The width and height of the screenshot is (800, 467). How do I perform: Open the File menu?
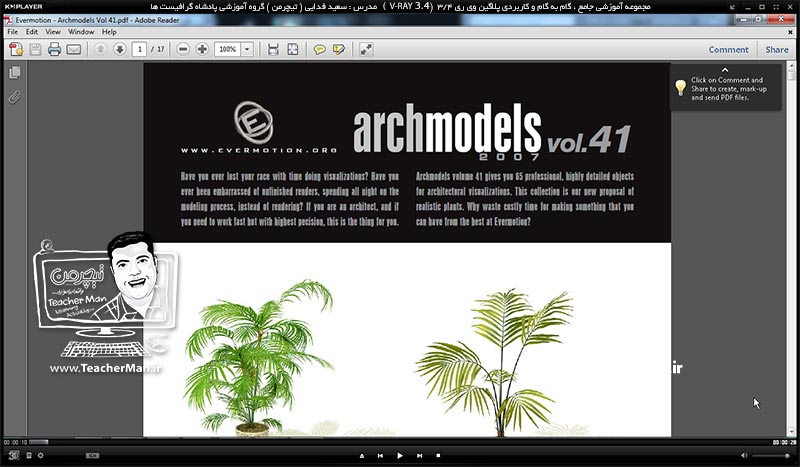pyautogui.click(x=13, y=32)
